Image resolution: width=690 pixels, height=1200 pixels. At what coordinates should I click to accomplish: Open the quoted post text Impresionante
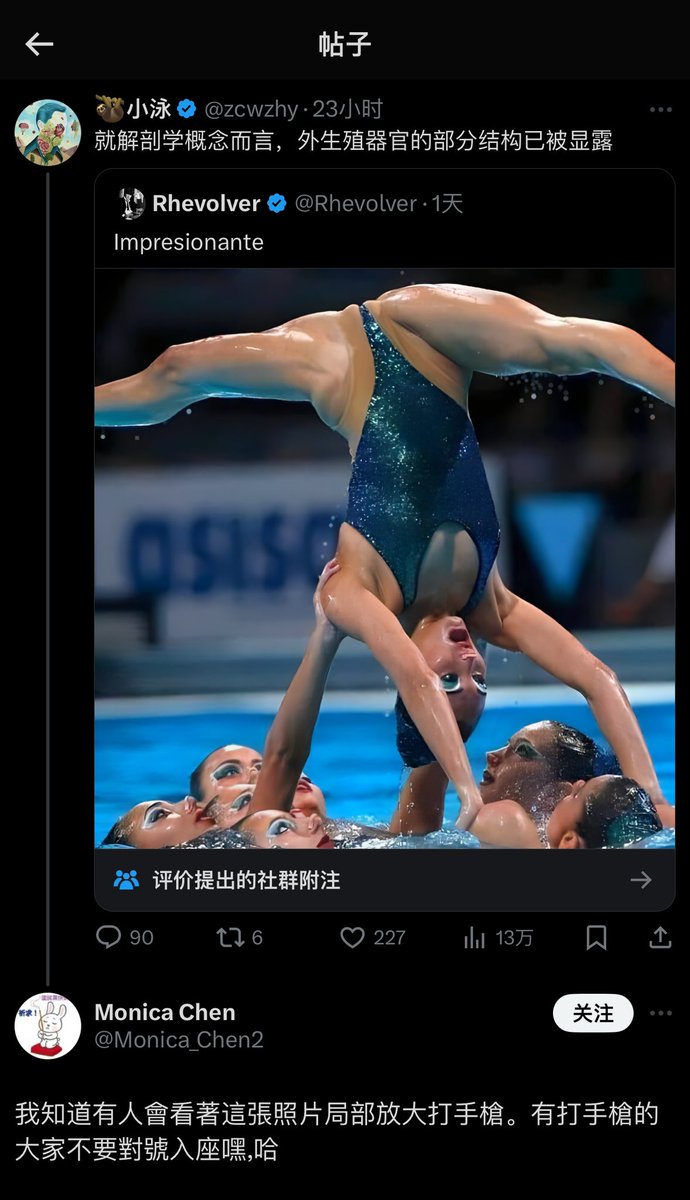(x=188, y=242)
